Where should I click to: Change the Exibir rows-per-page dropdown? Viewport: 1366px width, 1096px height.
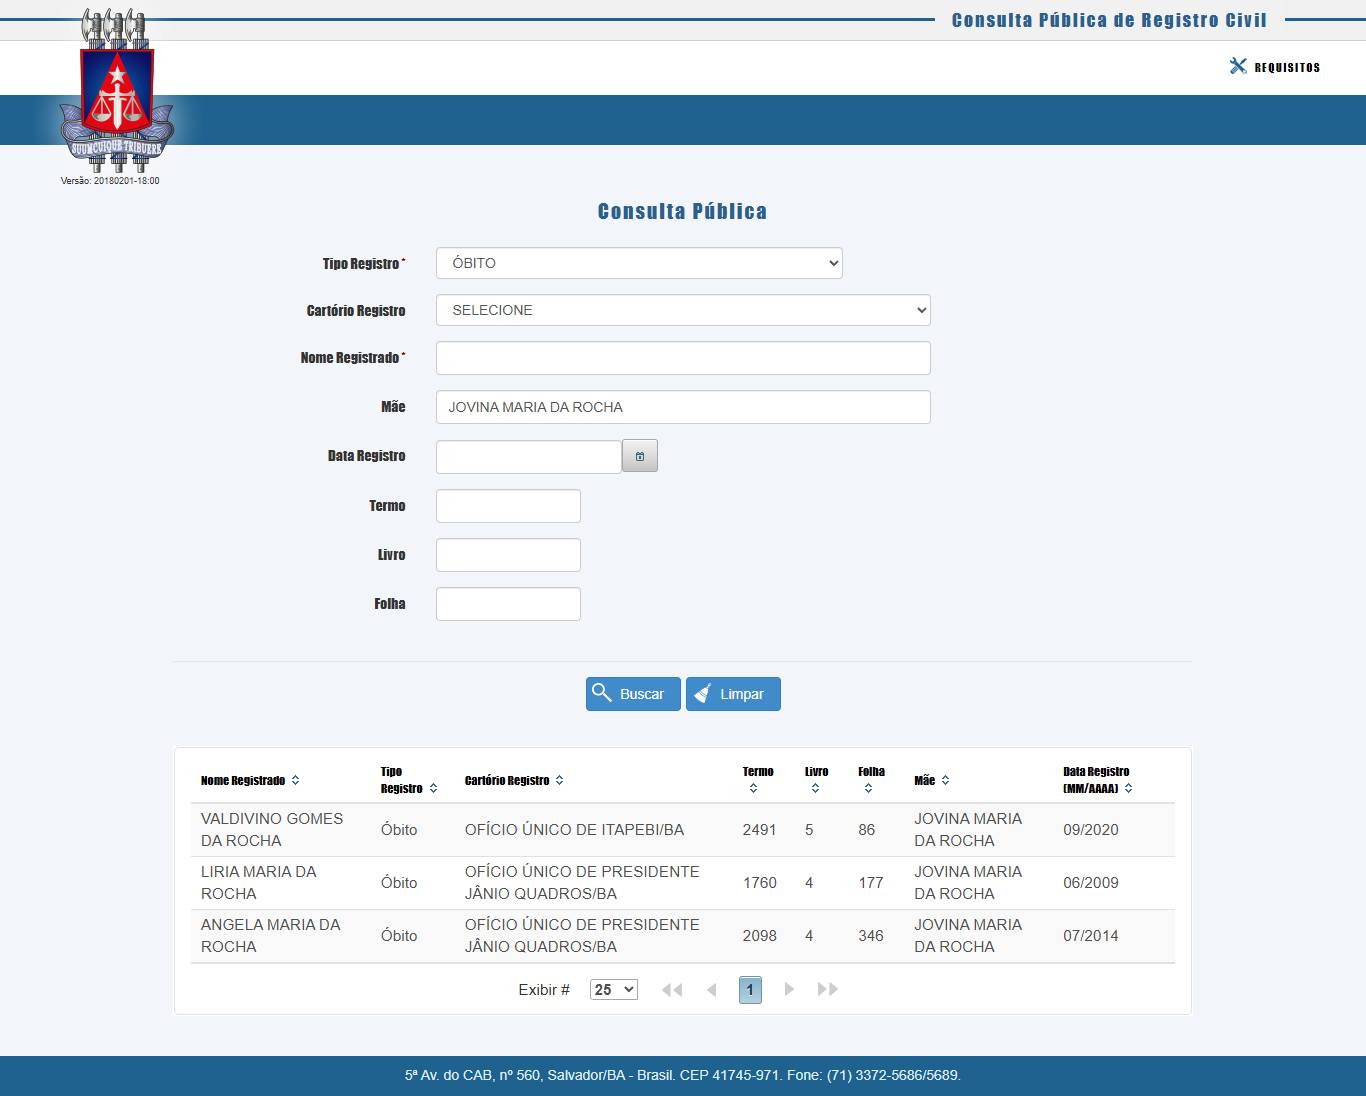(613, 989)
